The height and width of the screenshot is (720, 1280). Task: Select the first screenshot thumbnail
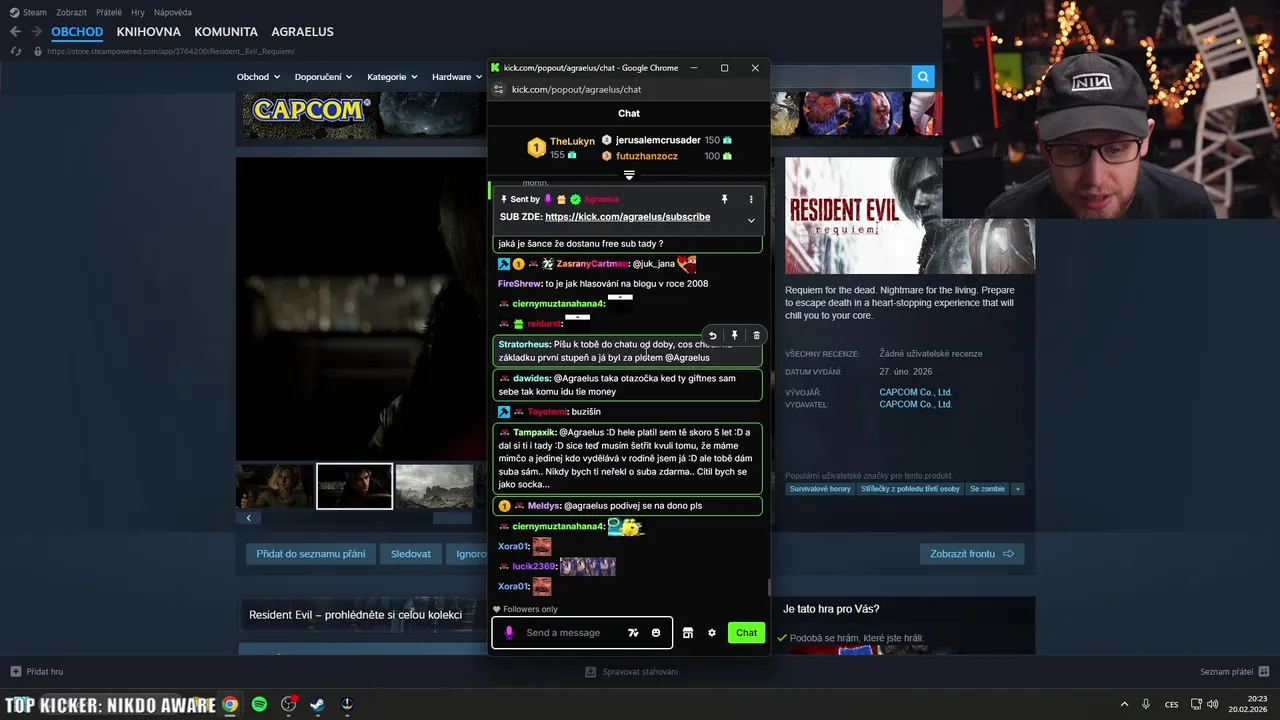tap(275, 486)
